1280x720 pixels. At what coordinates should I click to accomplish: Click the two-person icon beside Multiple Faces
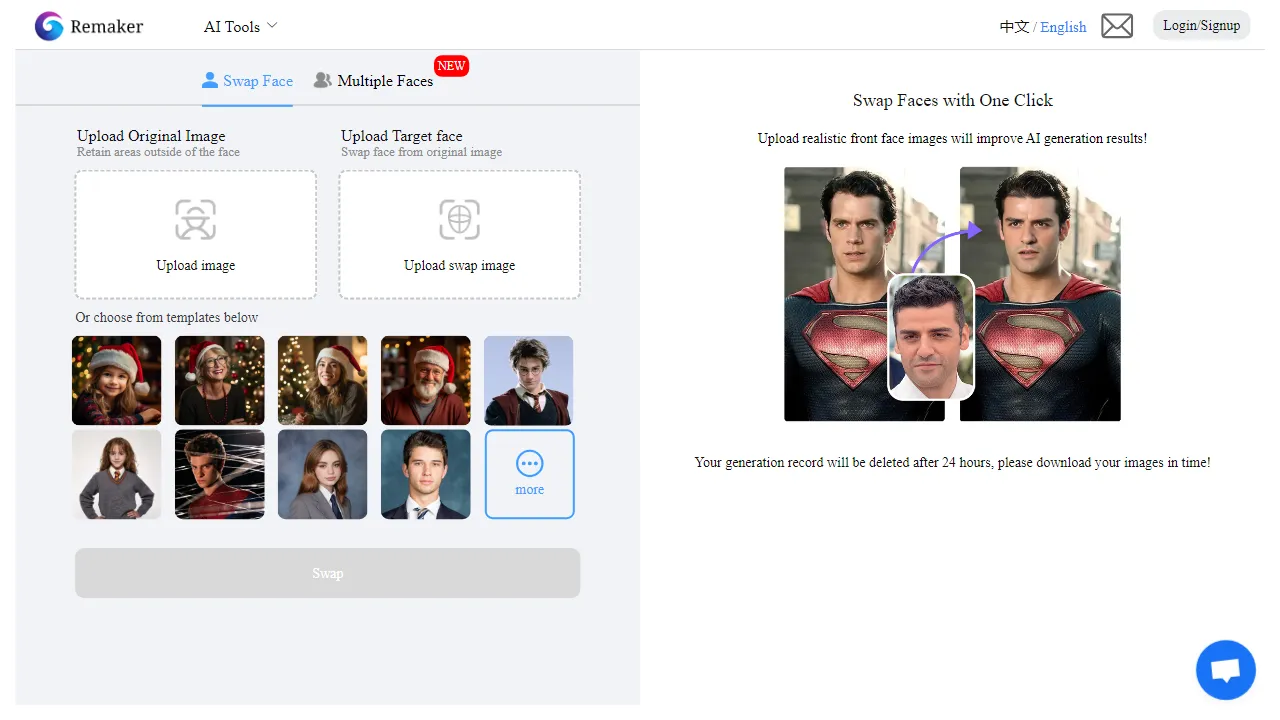(323, 80)
